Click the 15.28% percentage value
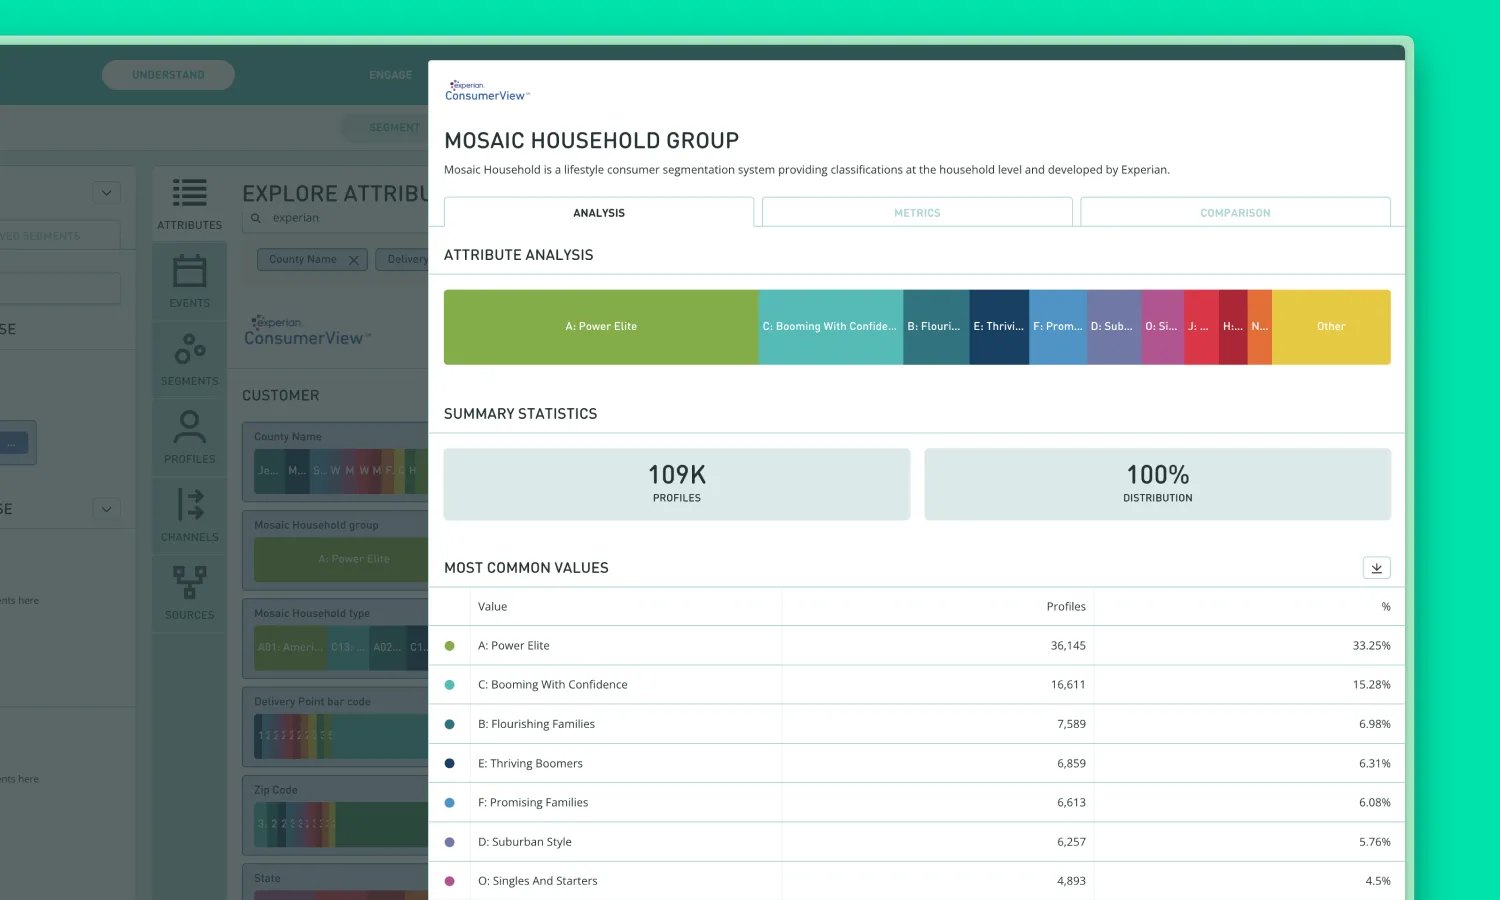1500x900 pixels. pos(1371,685)
